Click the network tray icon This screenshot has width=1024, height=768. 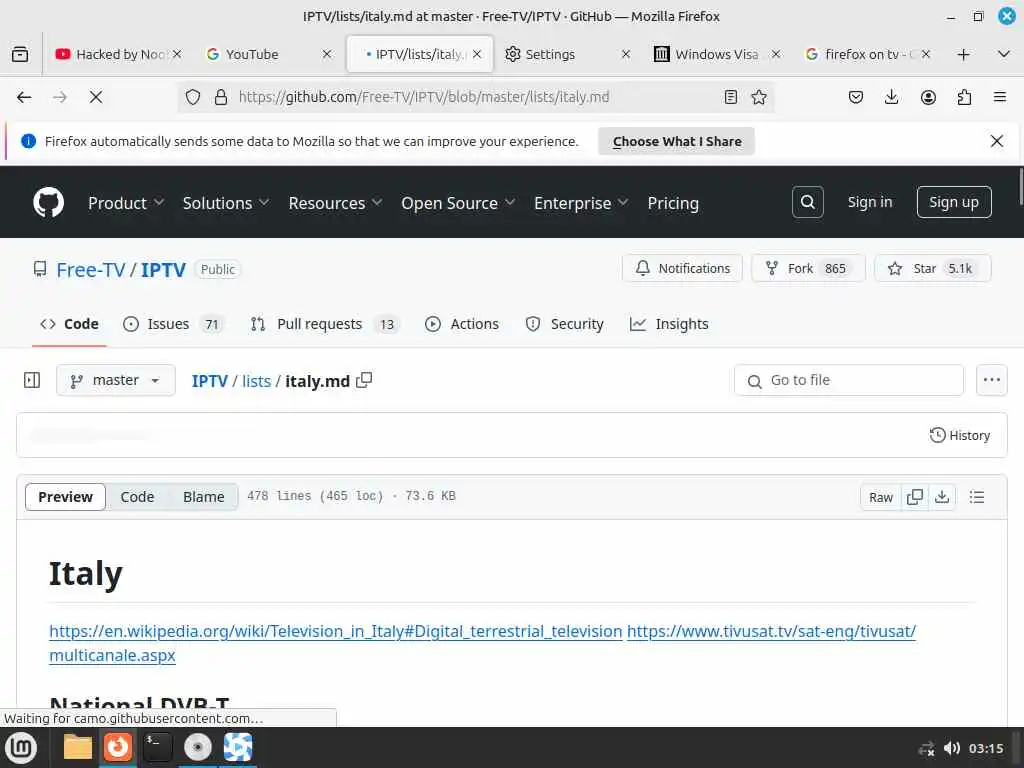click(x=926, y=748)
